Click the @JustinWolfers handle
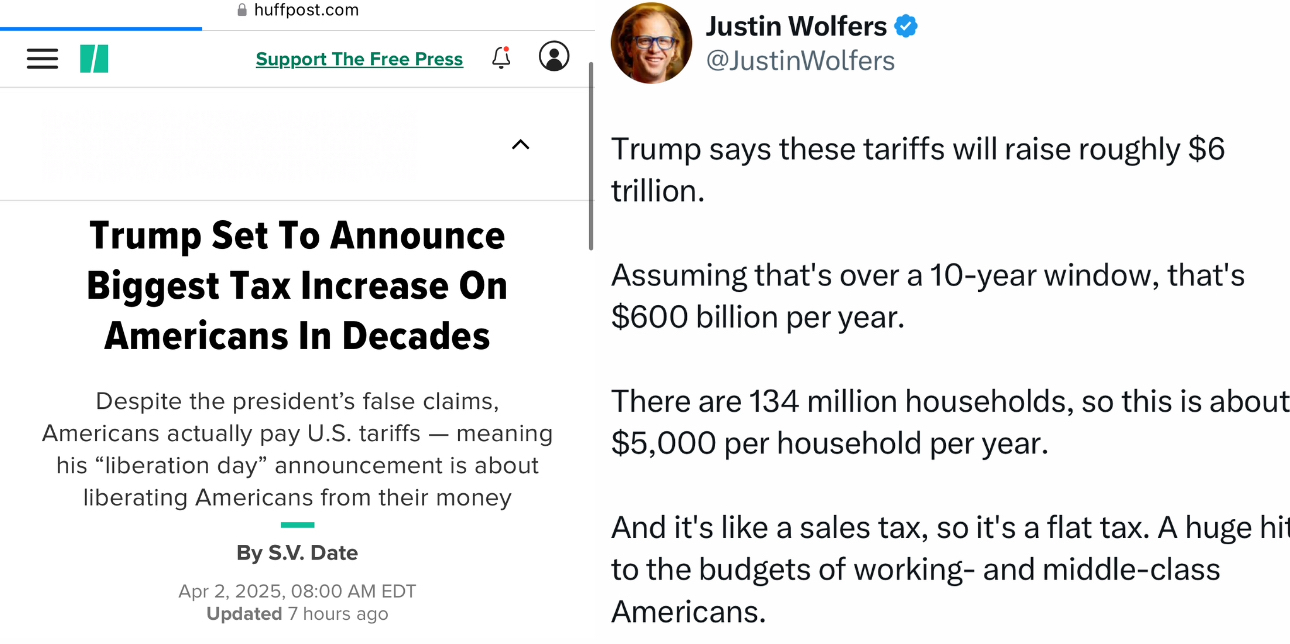1290x644 pixels. click(800, 61)
